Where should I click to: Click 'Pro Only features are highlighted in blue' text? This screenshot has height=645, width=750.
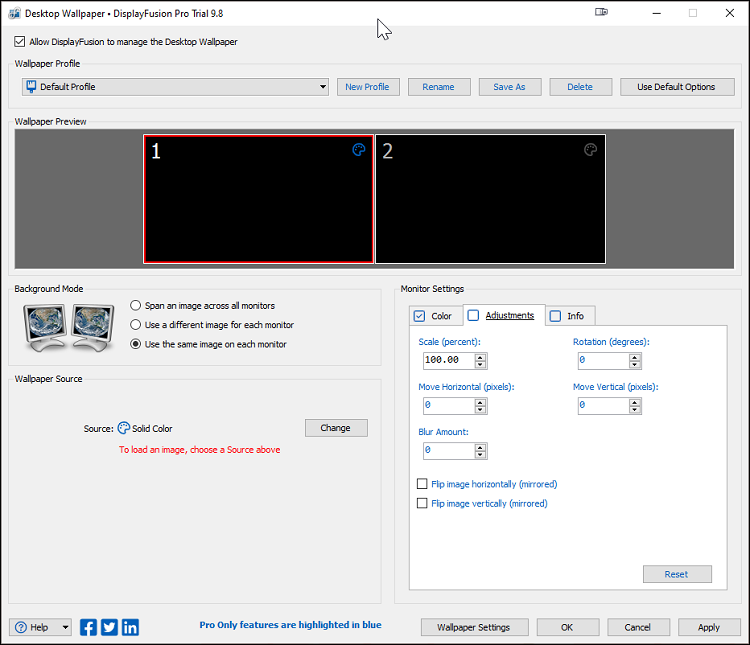[x=290, y=624]
